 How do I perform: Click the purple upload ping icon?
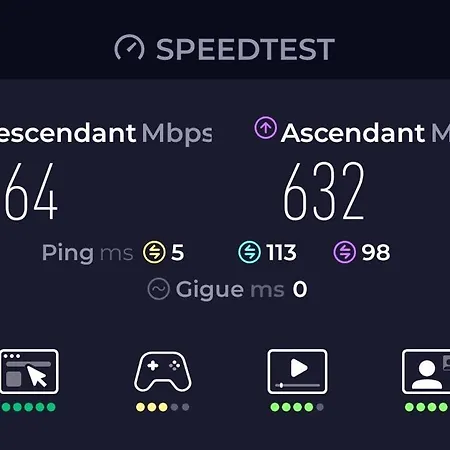tap(345, 252)
